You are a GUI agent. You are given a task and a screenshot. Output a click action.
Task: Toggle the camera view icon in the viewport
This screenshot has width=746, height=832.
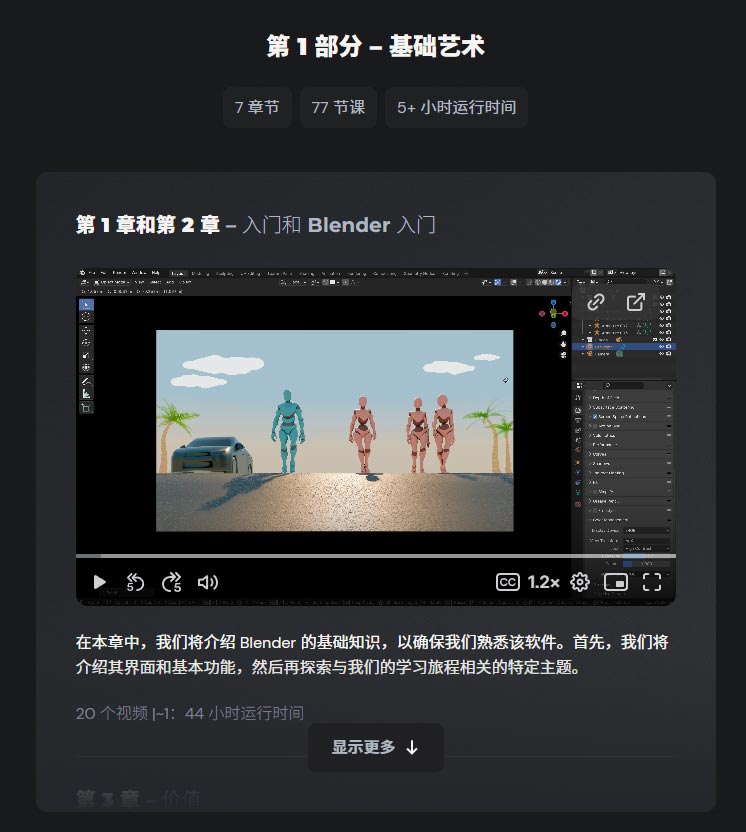click(x=563, y=354)
